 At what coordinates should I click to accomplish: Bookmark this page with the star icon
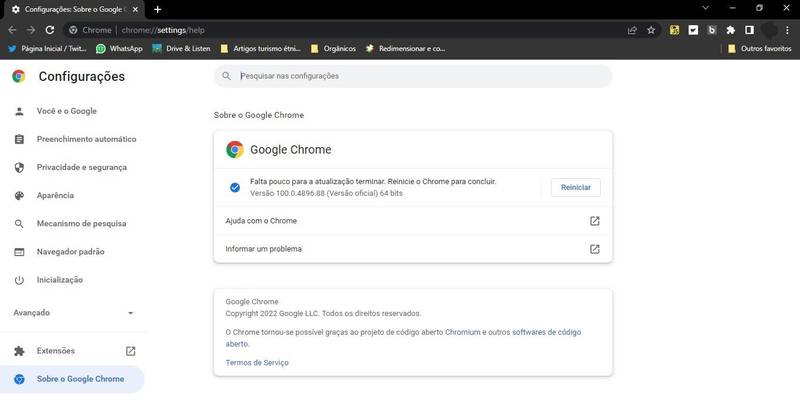tap(651, 30)
